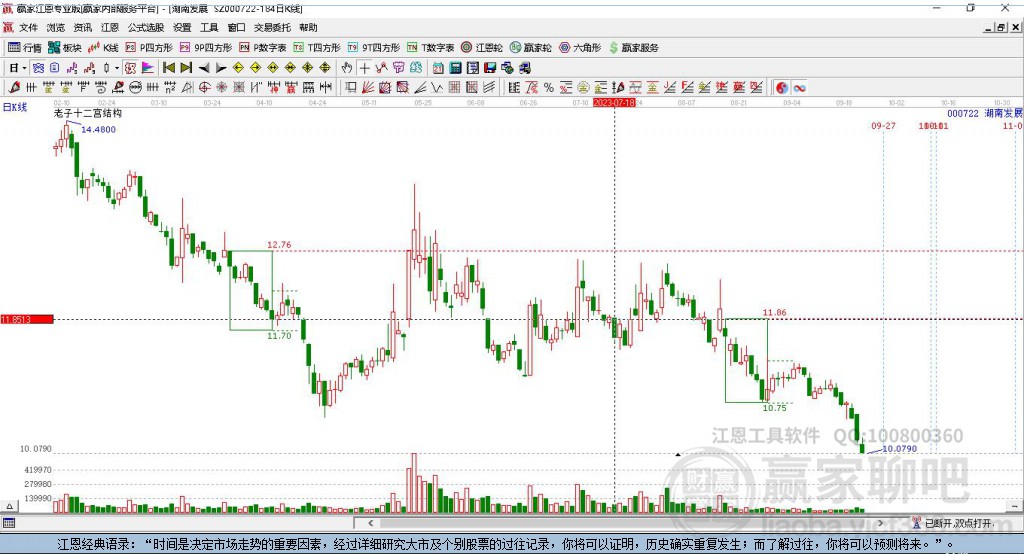The image size is (1024, 554).
Task: Select the red fan-lines angle tool
Action: [368, 88]
